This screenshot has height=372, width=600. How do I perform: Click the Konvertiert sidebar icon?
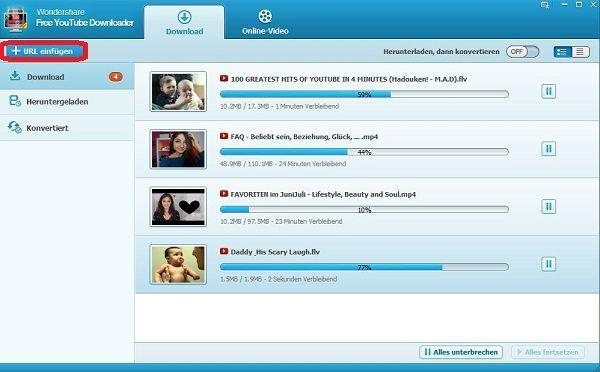click(x=15, y=127)
